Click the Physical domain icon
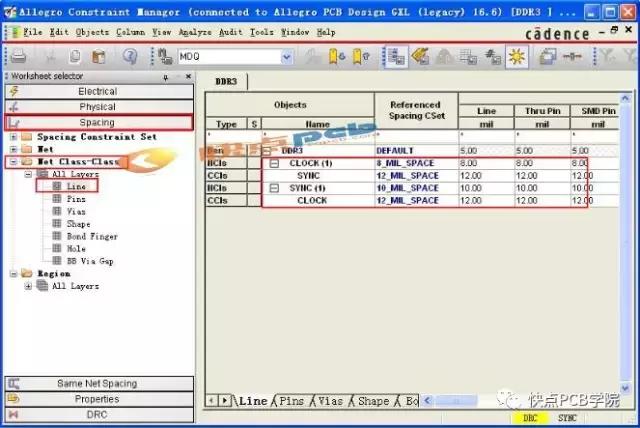Image resolution: width=640 pixels, height=428 pixels. [14, 107]
